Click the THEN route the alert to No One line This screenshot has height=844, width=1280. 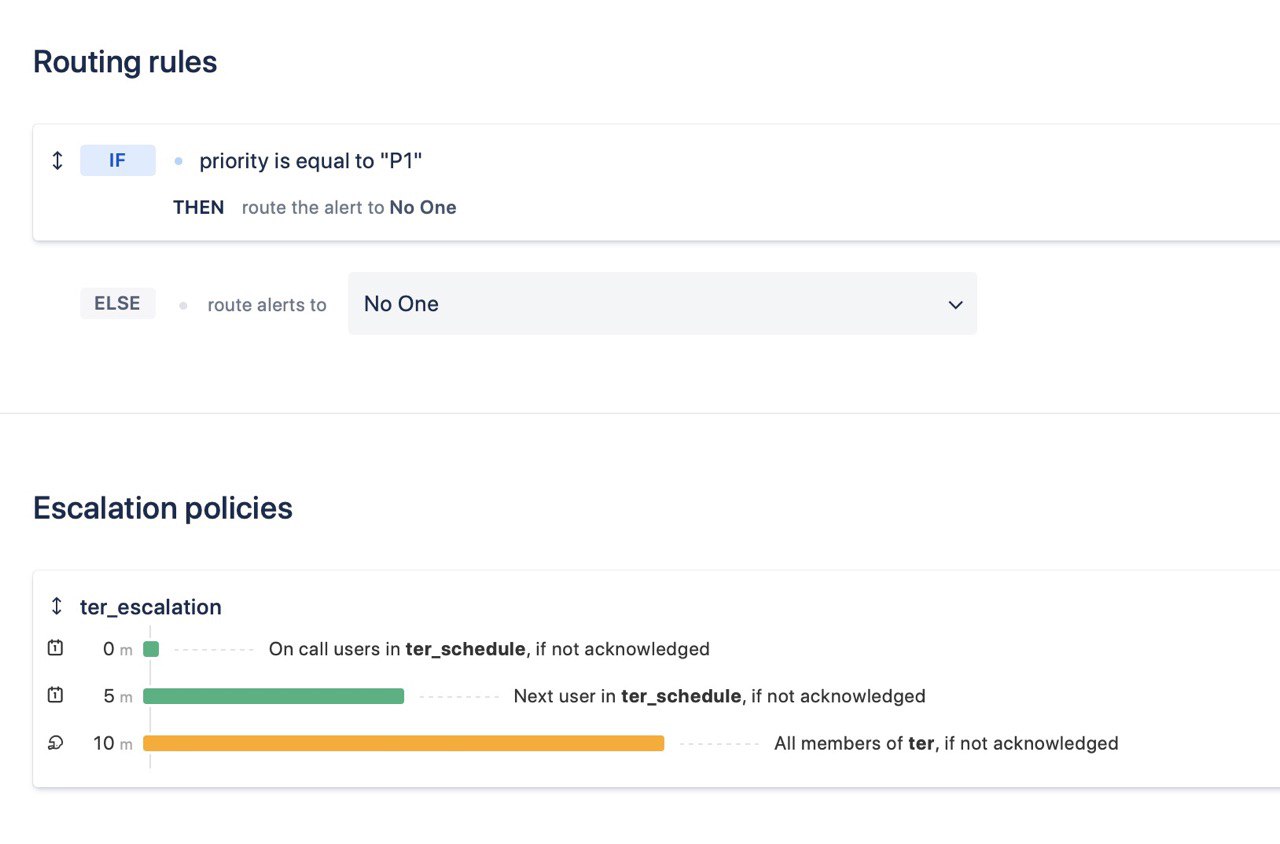coord(315,208)
